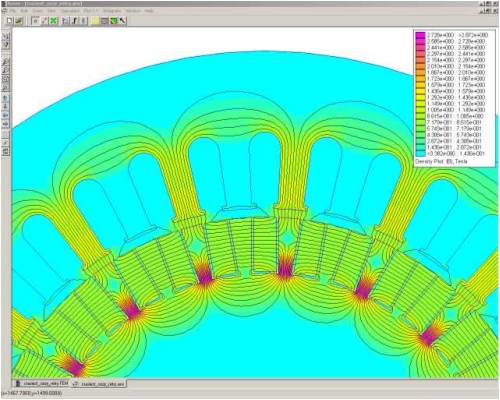
Task: Switch to the .FEM document tab
Action: (x=41, y=384)
